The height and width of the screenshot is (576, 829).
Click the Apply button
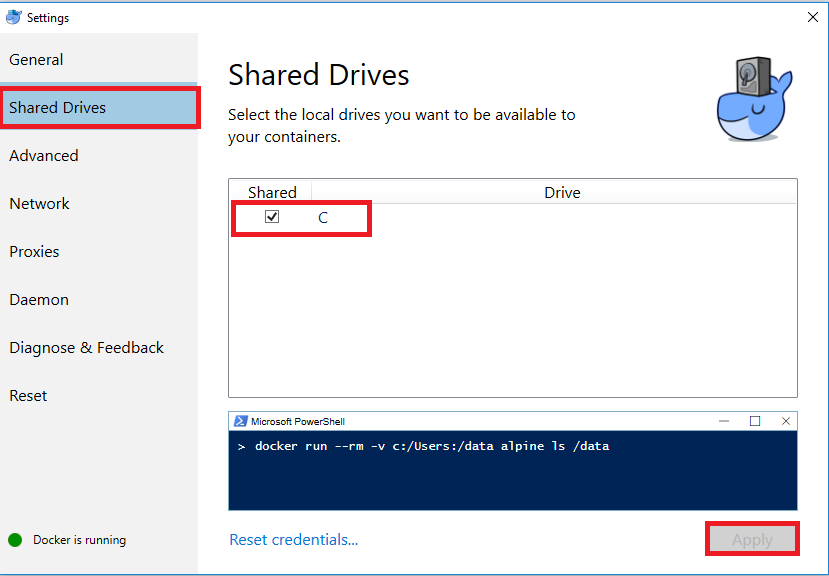click(752, 540)
